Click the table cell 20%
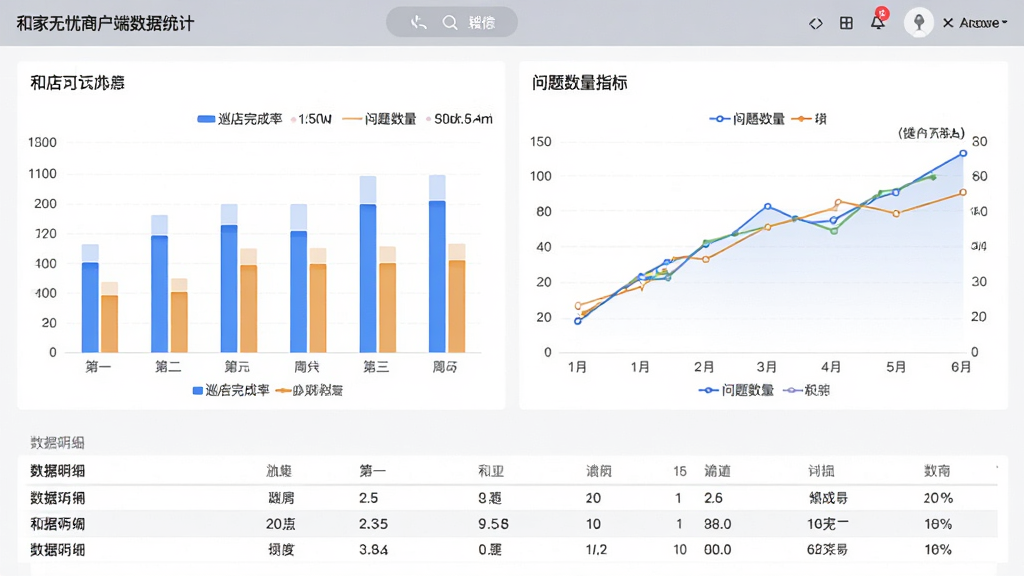This screenshot has width=1024, height=576. click(938, 498)
